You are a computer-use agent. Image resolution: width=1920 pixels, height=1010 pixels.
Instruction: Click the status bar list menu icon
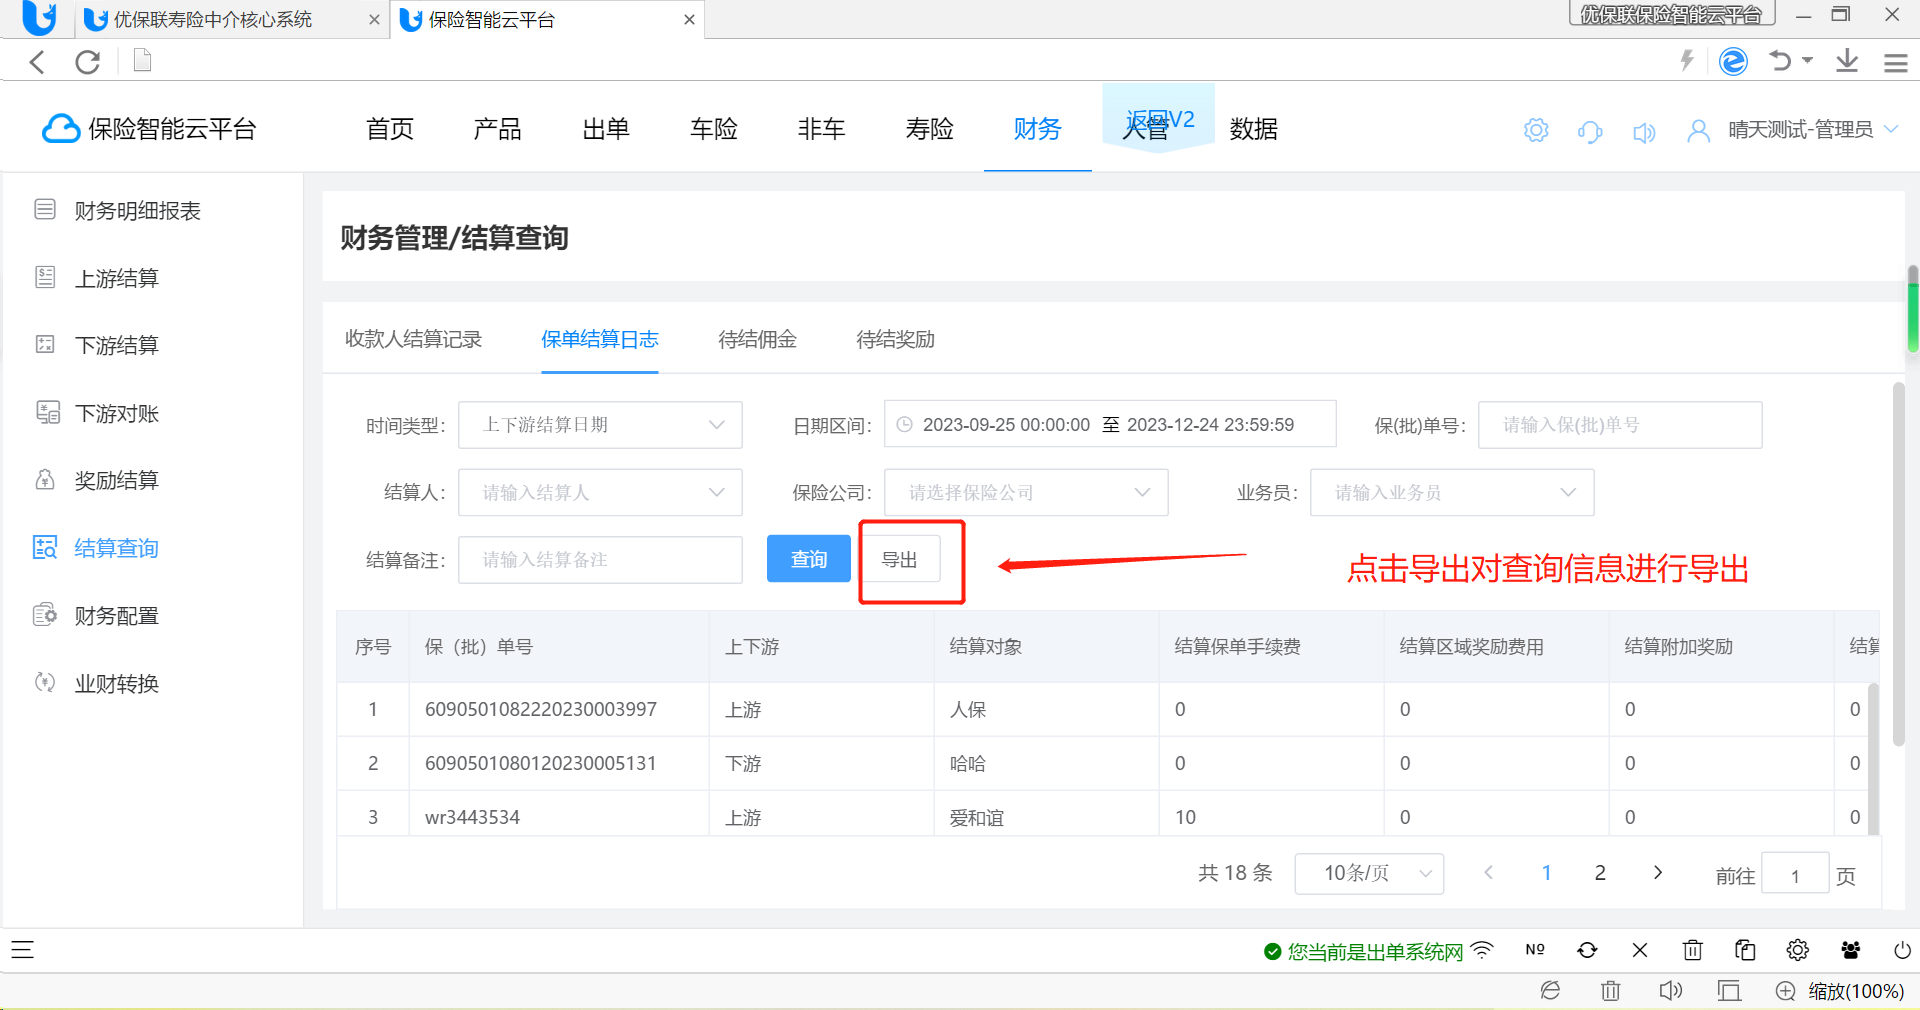(x=22, y=950)
